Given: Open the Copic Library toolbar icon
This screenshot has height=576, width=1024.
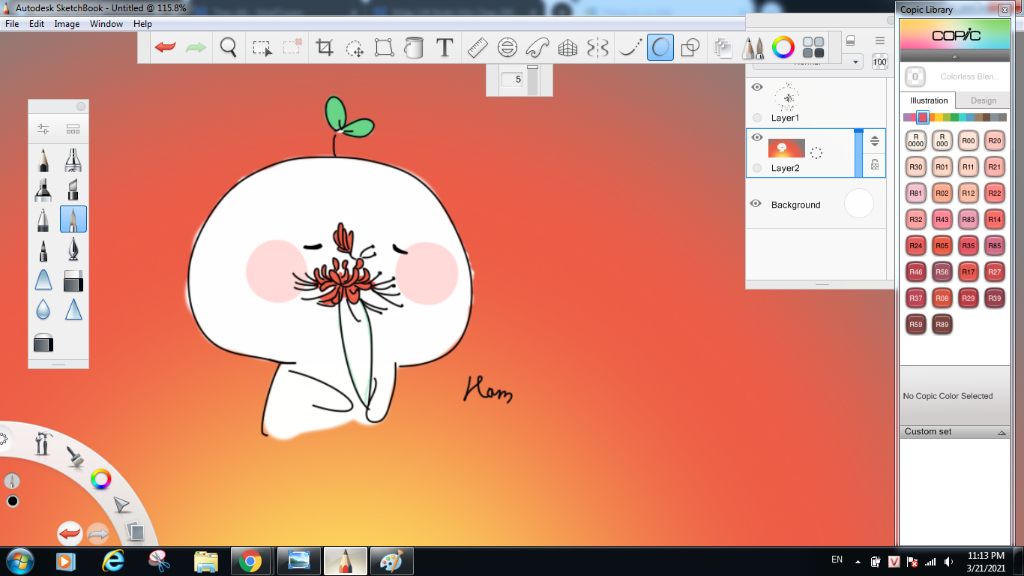Looking at the screenshot, I should click(x=813, y=48).
